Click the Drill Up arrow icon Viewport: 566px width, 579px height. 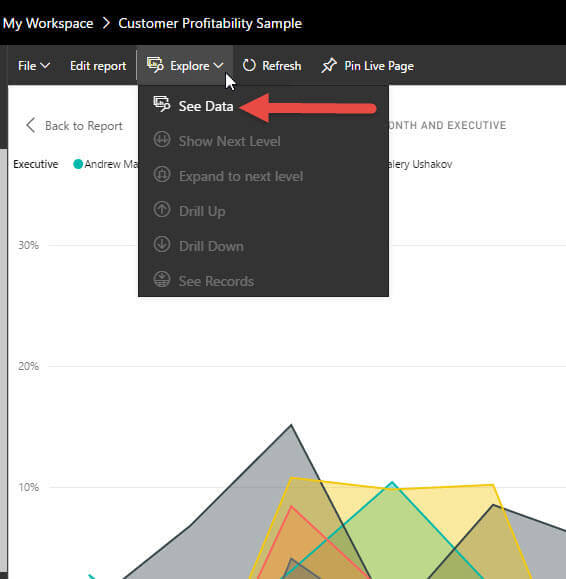coord(162,209)
